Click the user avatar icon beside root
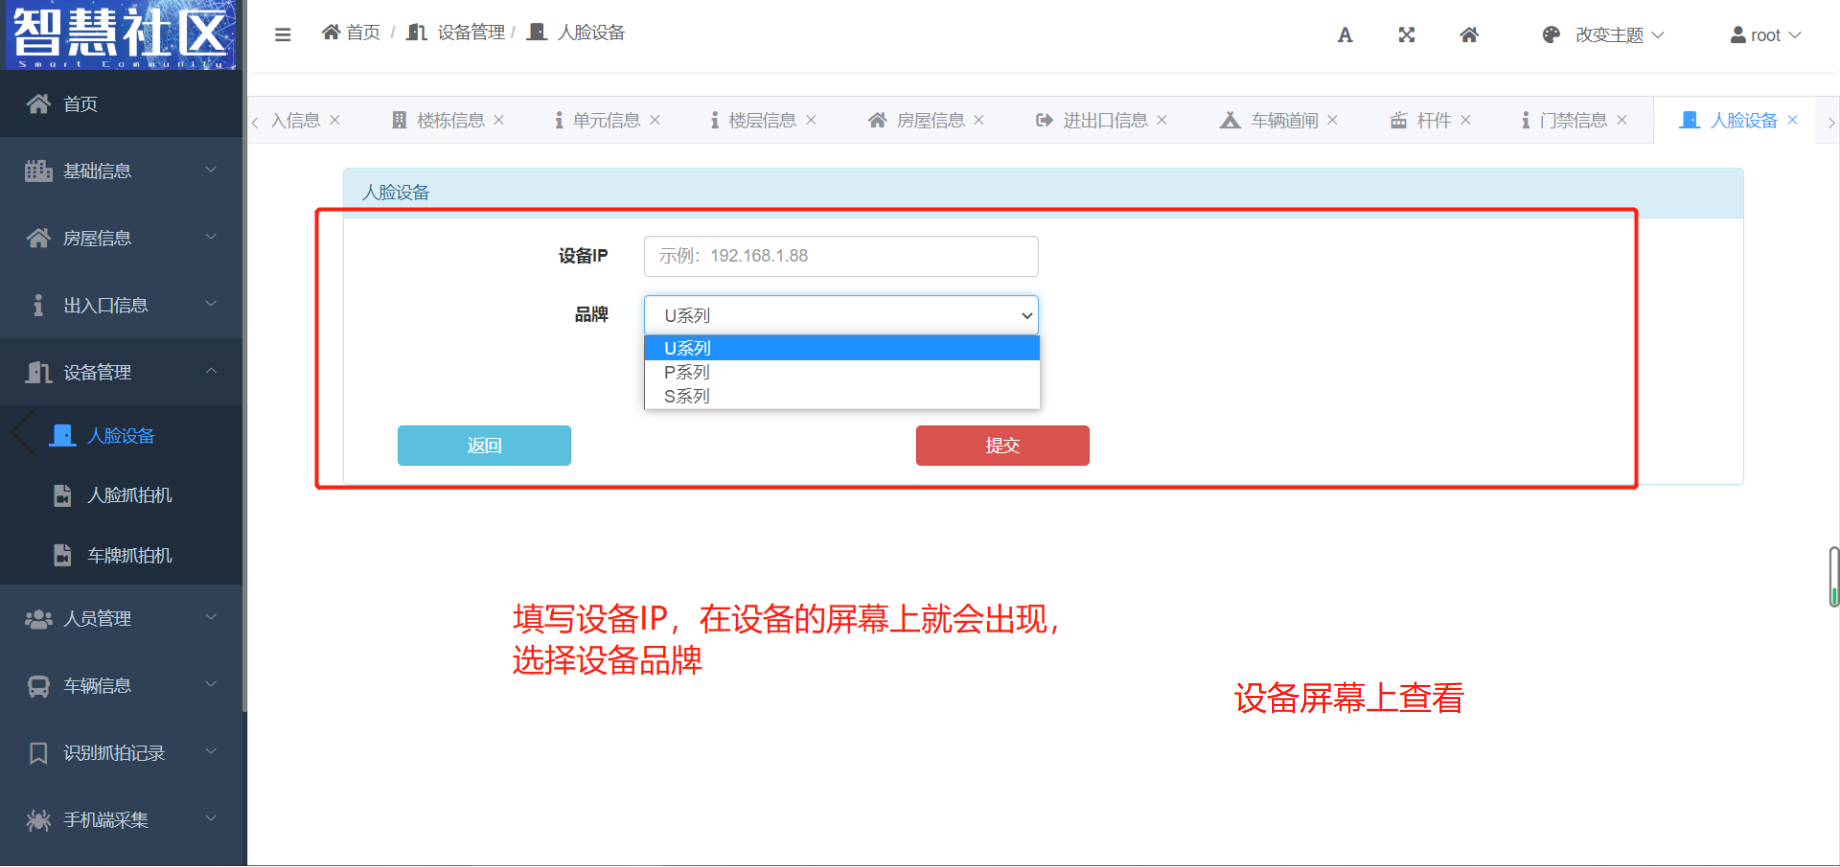Screen dimensions: 1840x867 click(1738, 35)
